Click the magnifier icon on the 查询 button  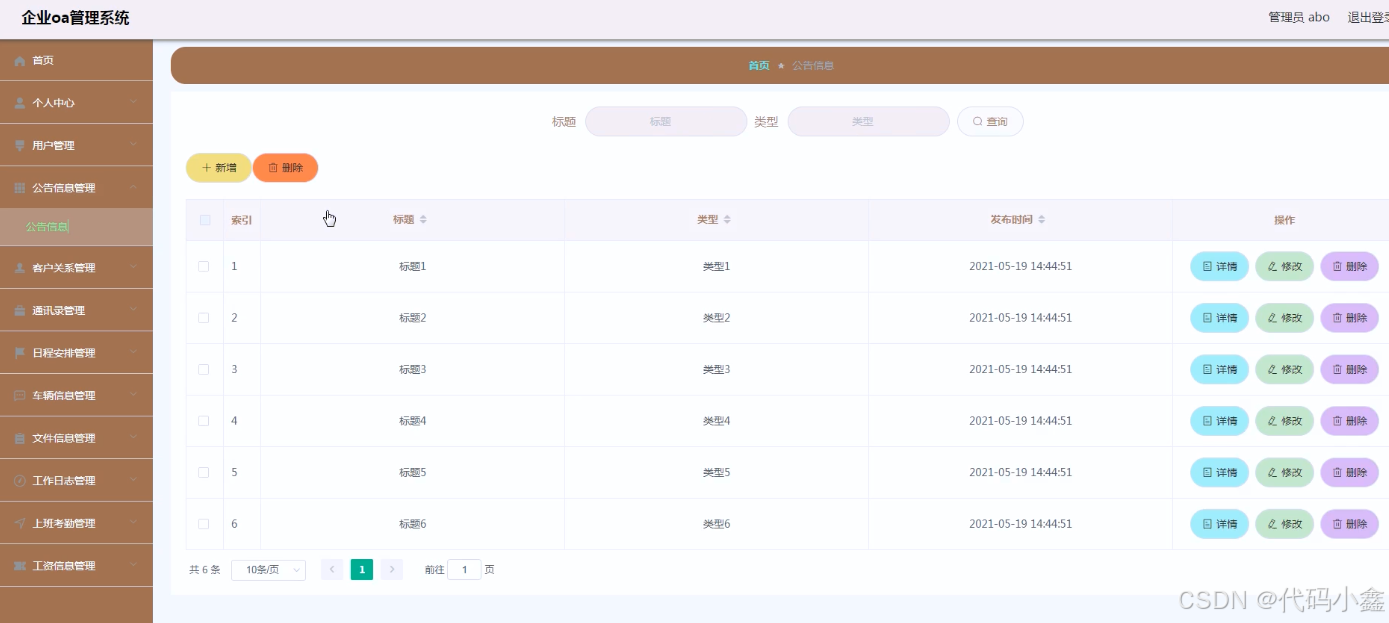978,121
